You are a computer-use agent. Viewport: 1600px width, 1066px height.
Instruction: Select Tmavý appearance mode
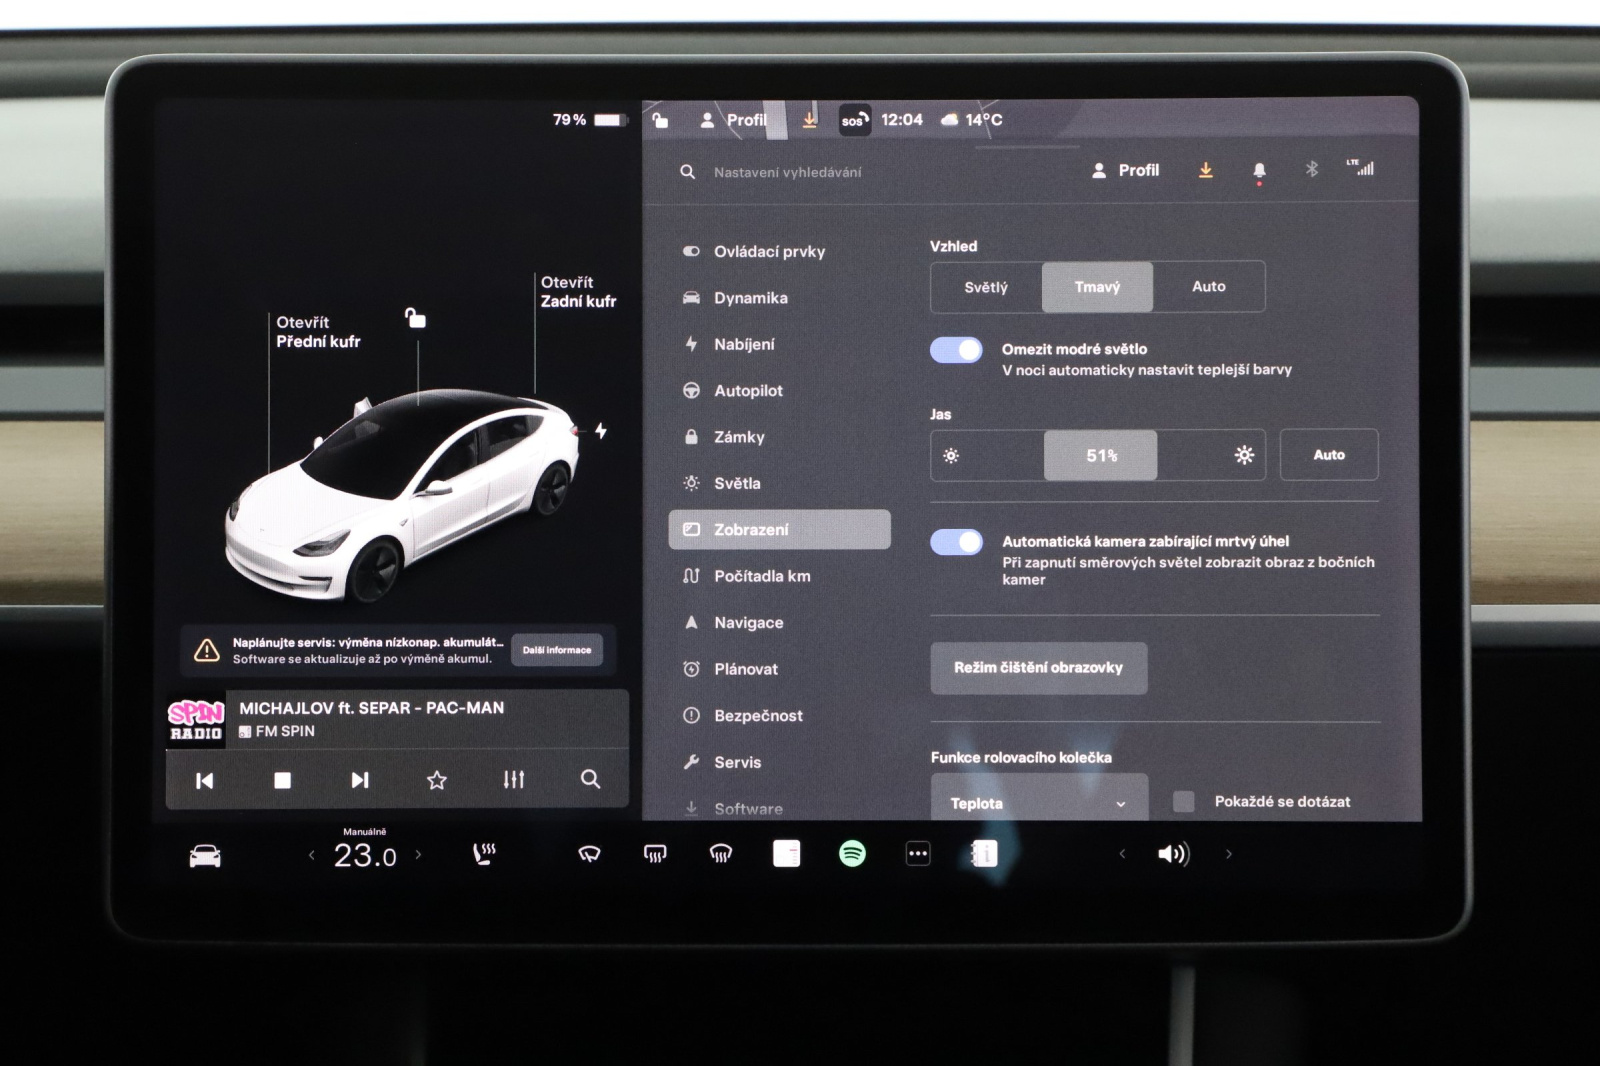pyautogui.click(x=1097, y=287)
